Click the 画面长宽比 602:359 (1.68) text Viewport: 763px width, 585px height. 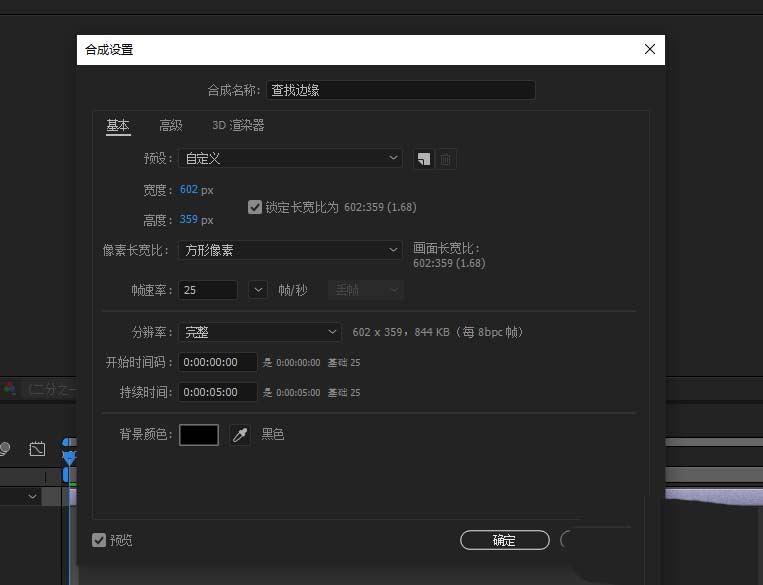pyautogui.click(x=449, y=263)
